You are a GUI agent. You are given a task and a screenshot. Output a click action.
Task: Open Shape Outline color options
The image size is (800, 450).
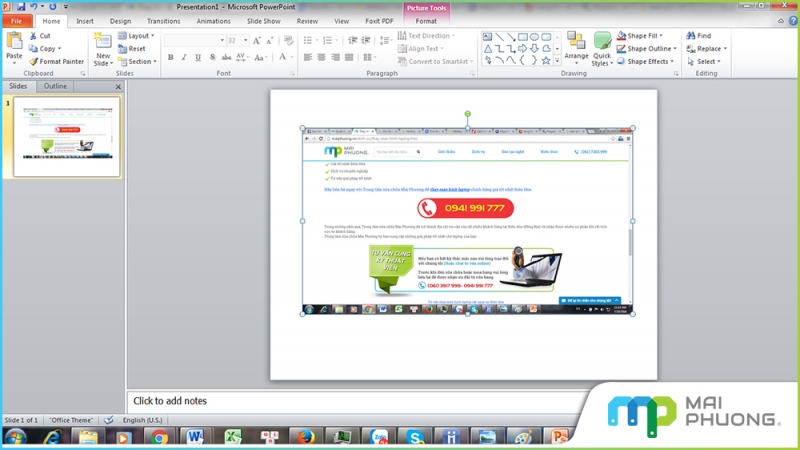[x=646, y=48]
